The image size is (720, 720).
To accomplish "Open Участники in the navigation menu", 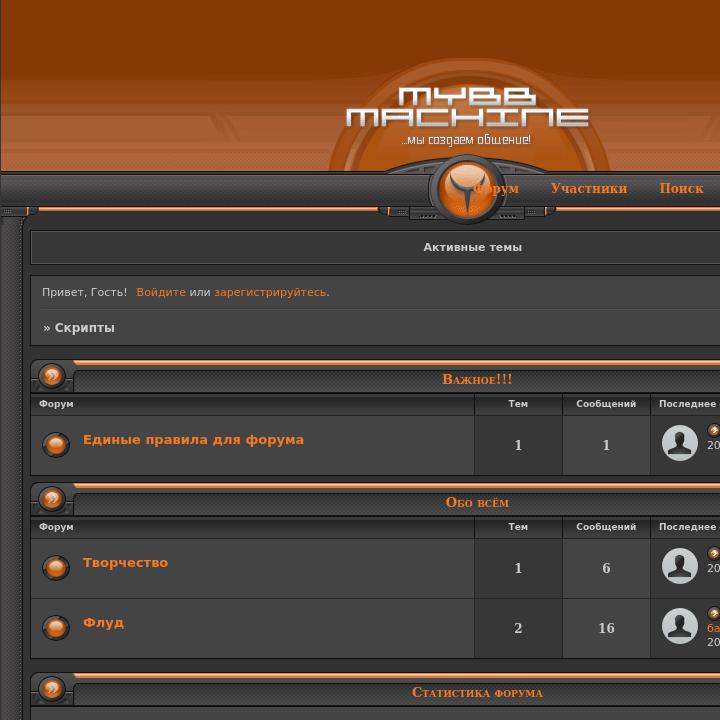I will click(588, 188).
